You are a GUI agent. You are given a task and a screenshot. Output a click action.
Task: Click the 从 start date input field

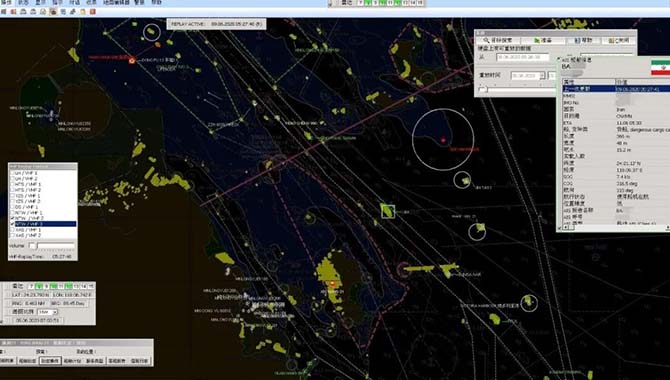tap(523, 57)
